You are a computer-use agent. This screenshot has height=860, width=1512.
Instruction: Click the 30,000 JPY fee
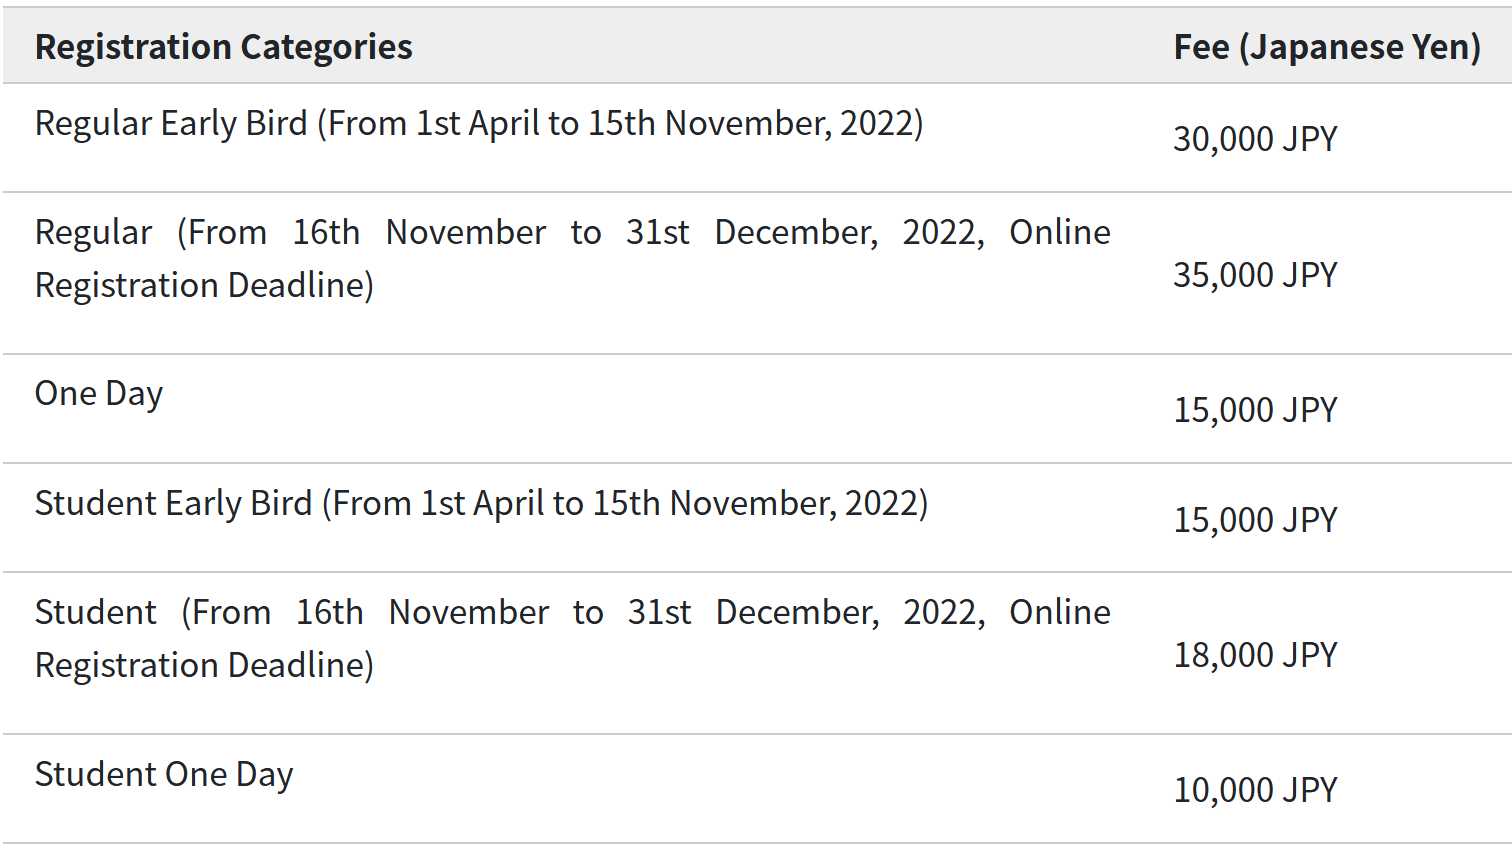[x=1255, y=139]
